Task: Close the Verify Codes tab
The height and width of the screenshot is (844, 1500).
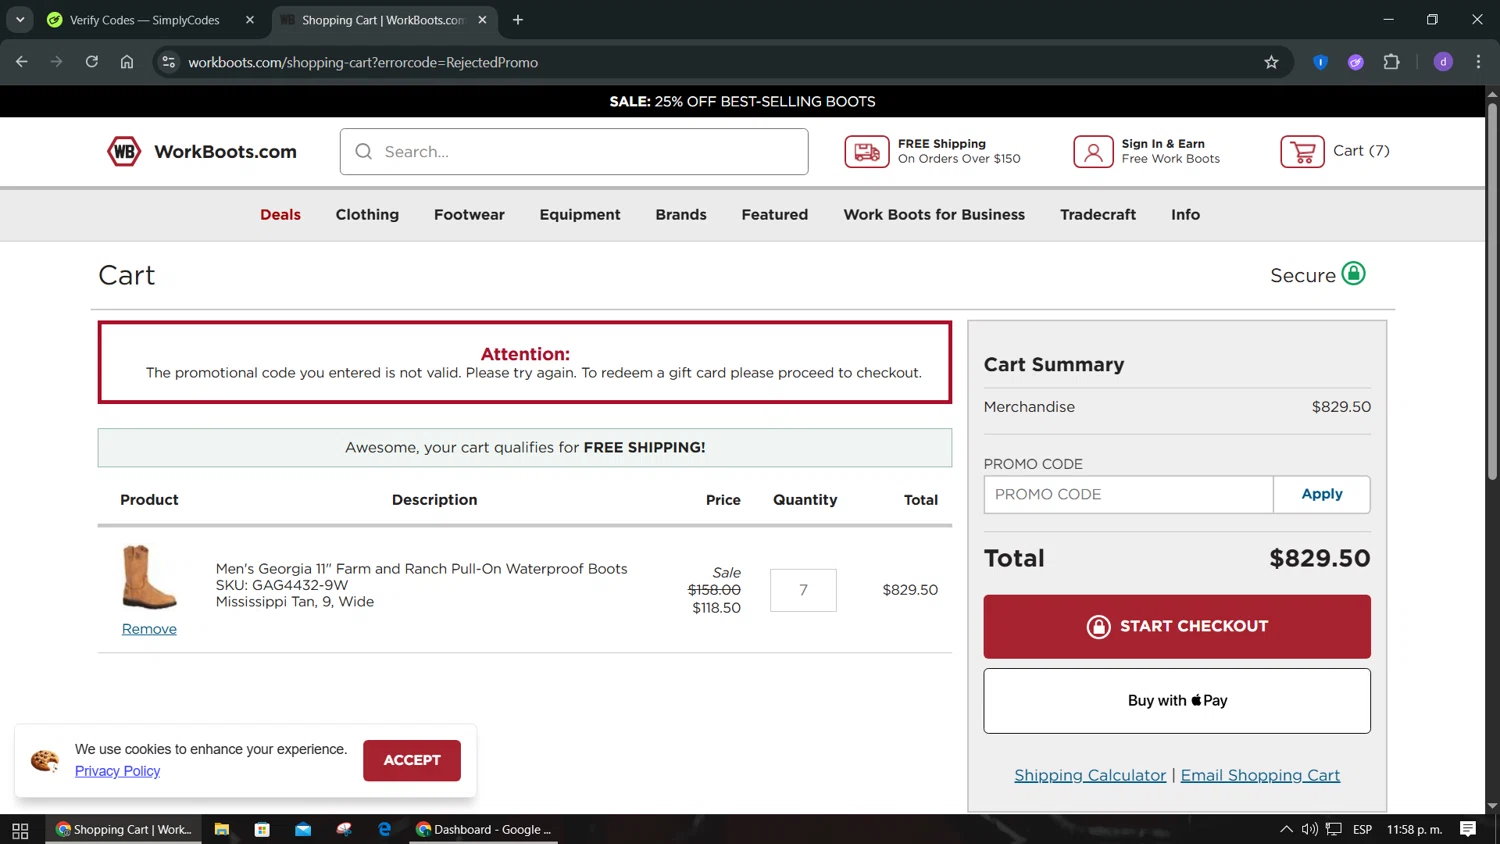Action: [249, 20]
